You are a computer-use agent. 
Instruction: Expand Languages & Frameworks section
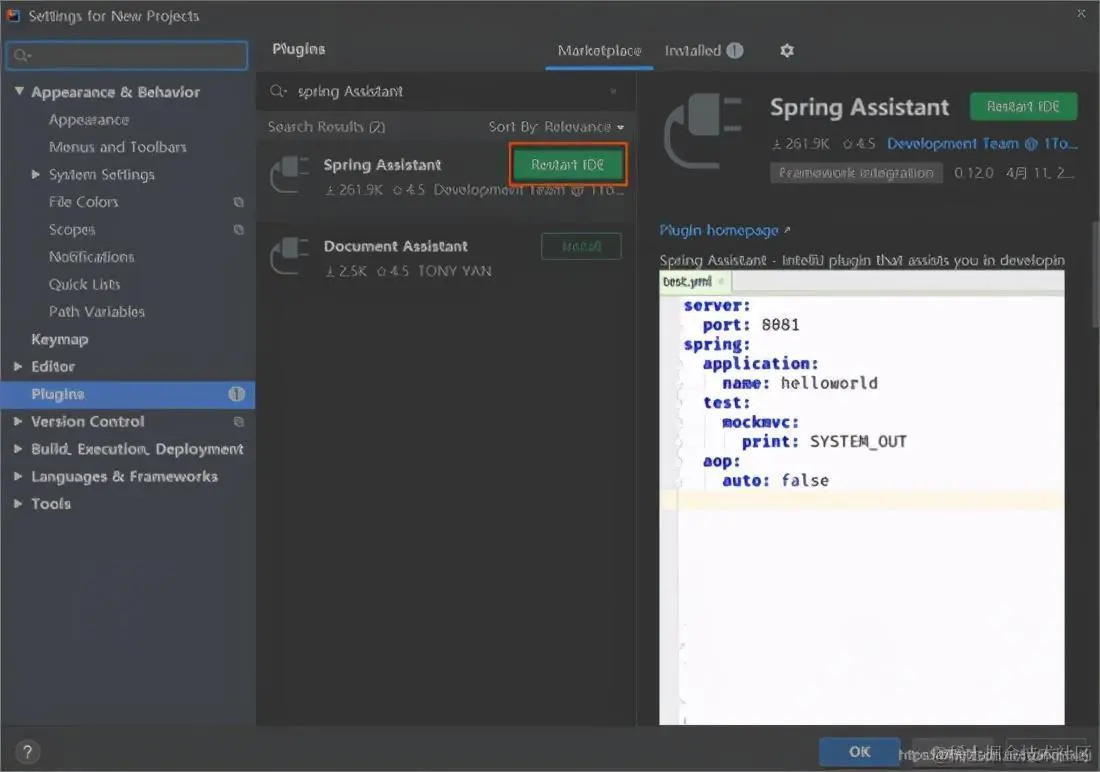18,476
